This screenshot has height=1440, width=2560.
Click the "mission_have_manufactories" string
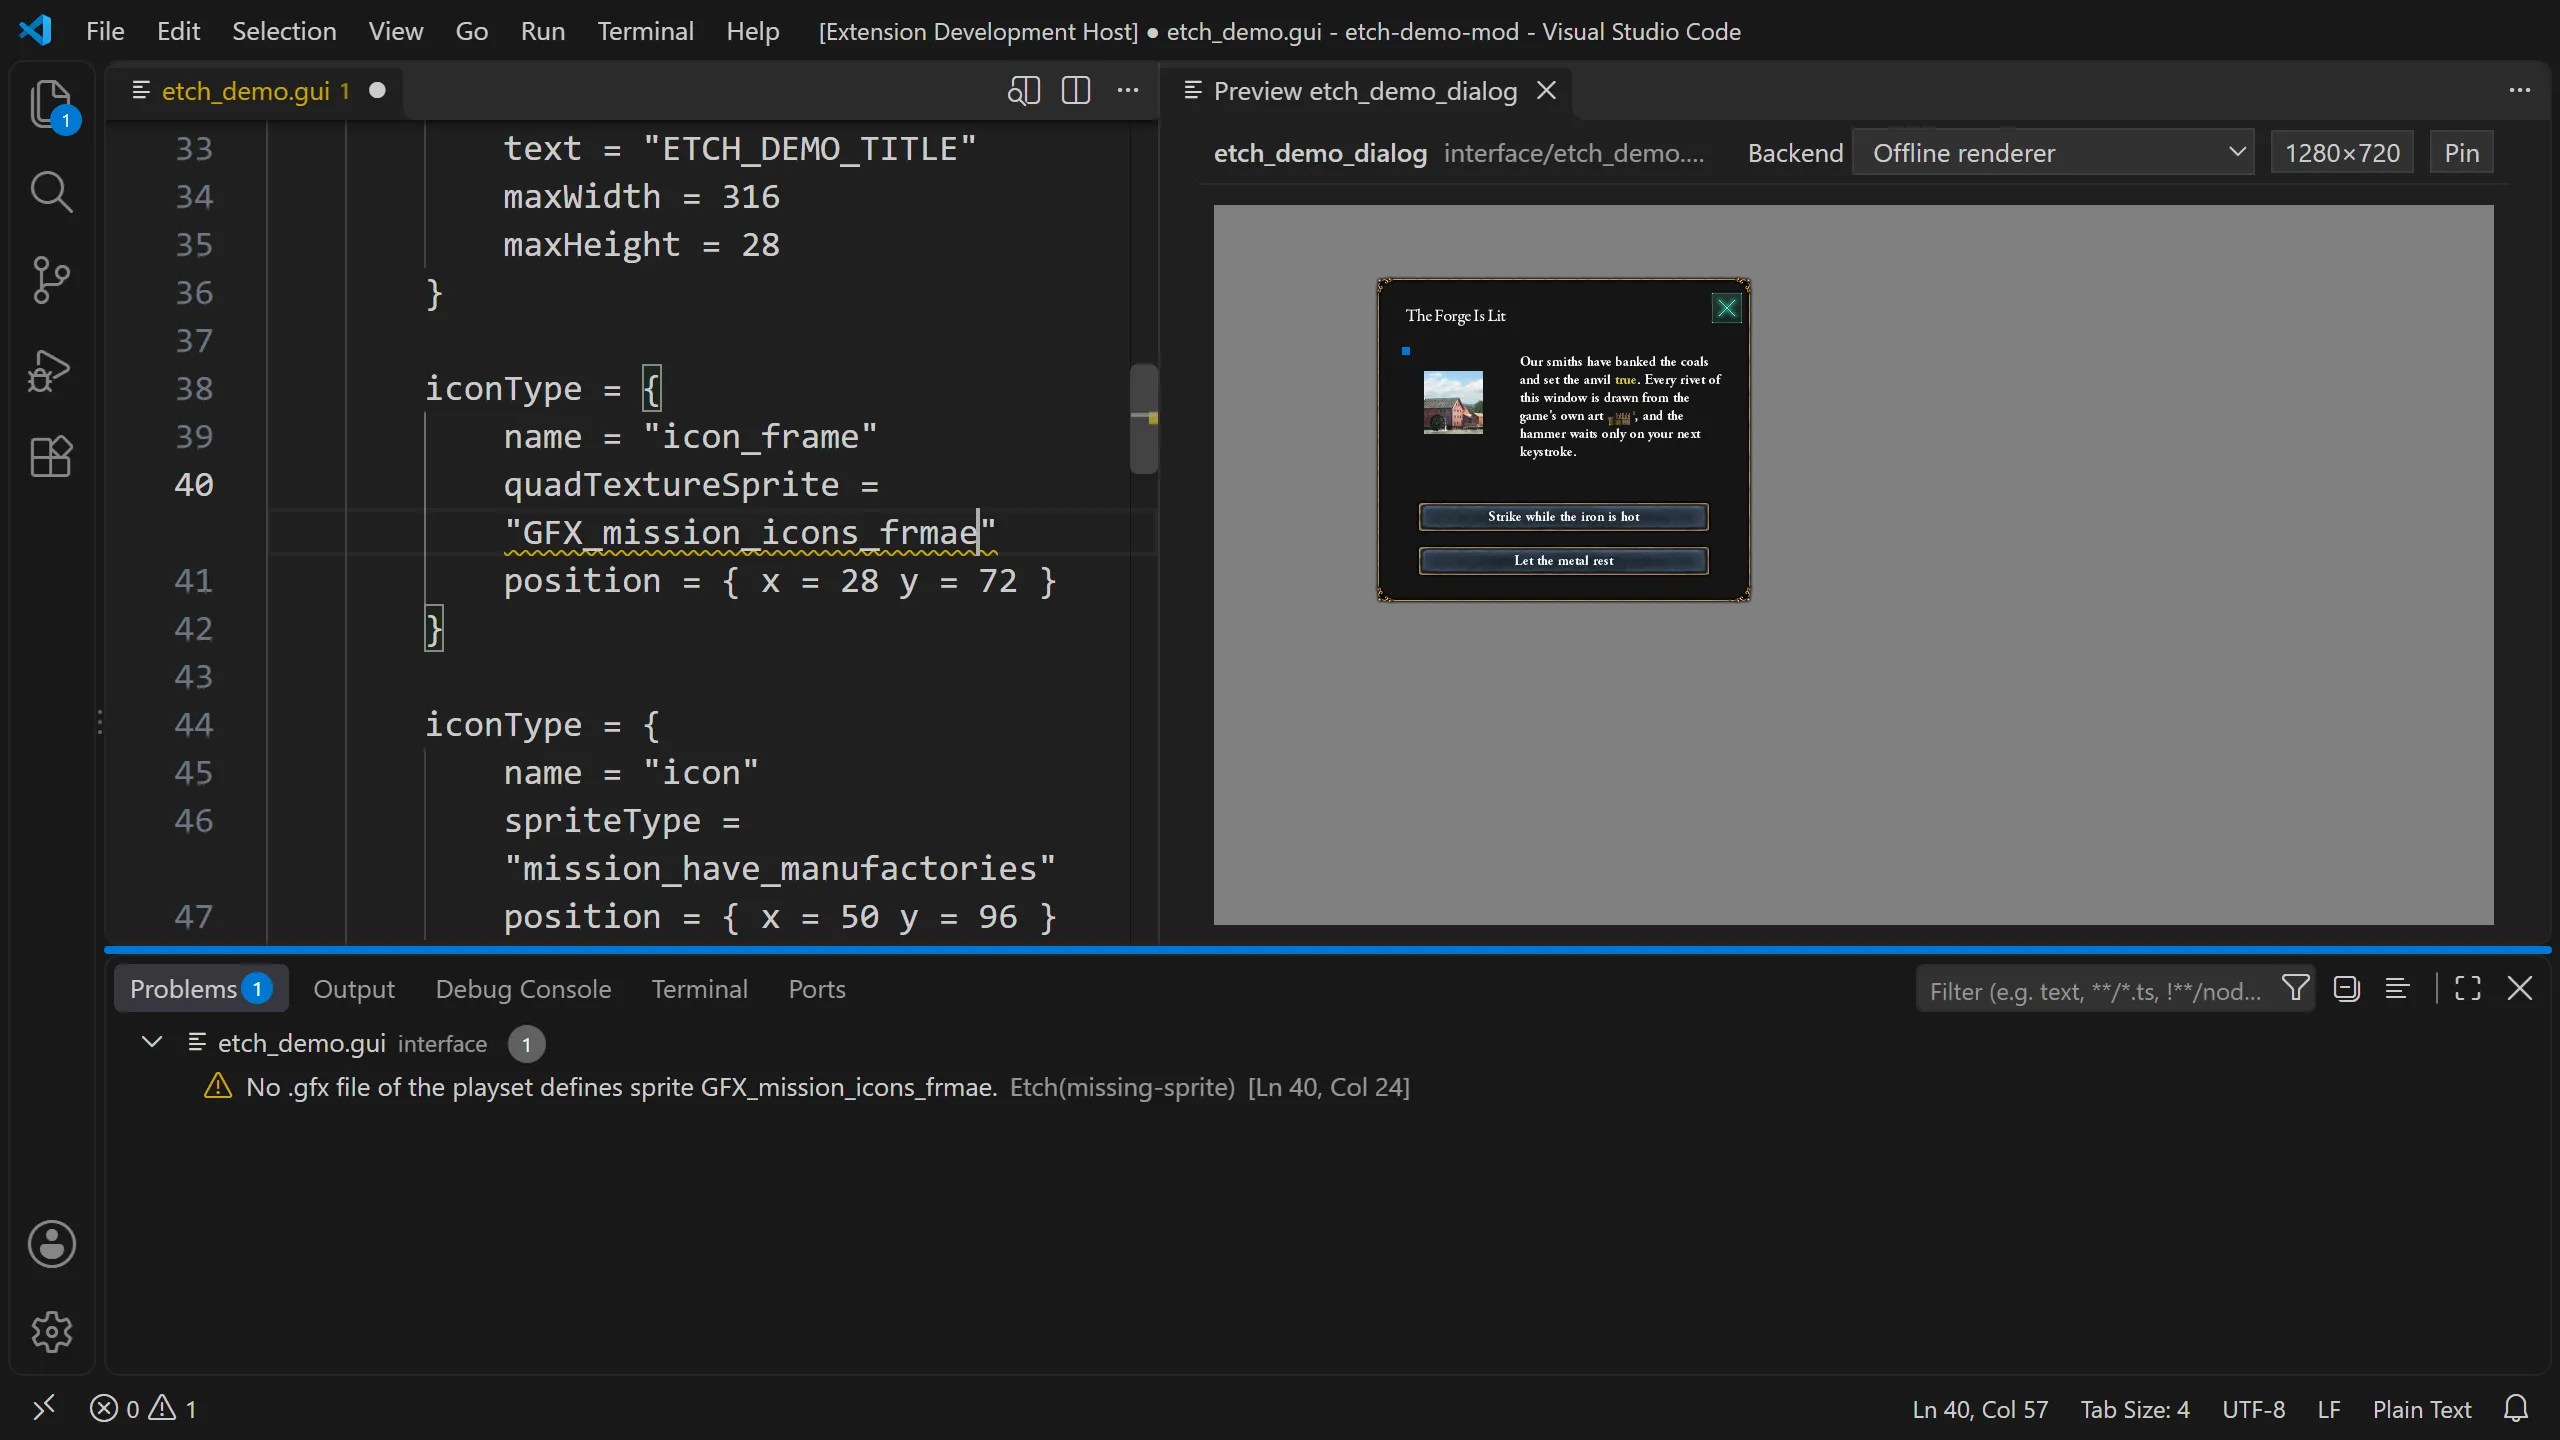(780, 868)
